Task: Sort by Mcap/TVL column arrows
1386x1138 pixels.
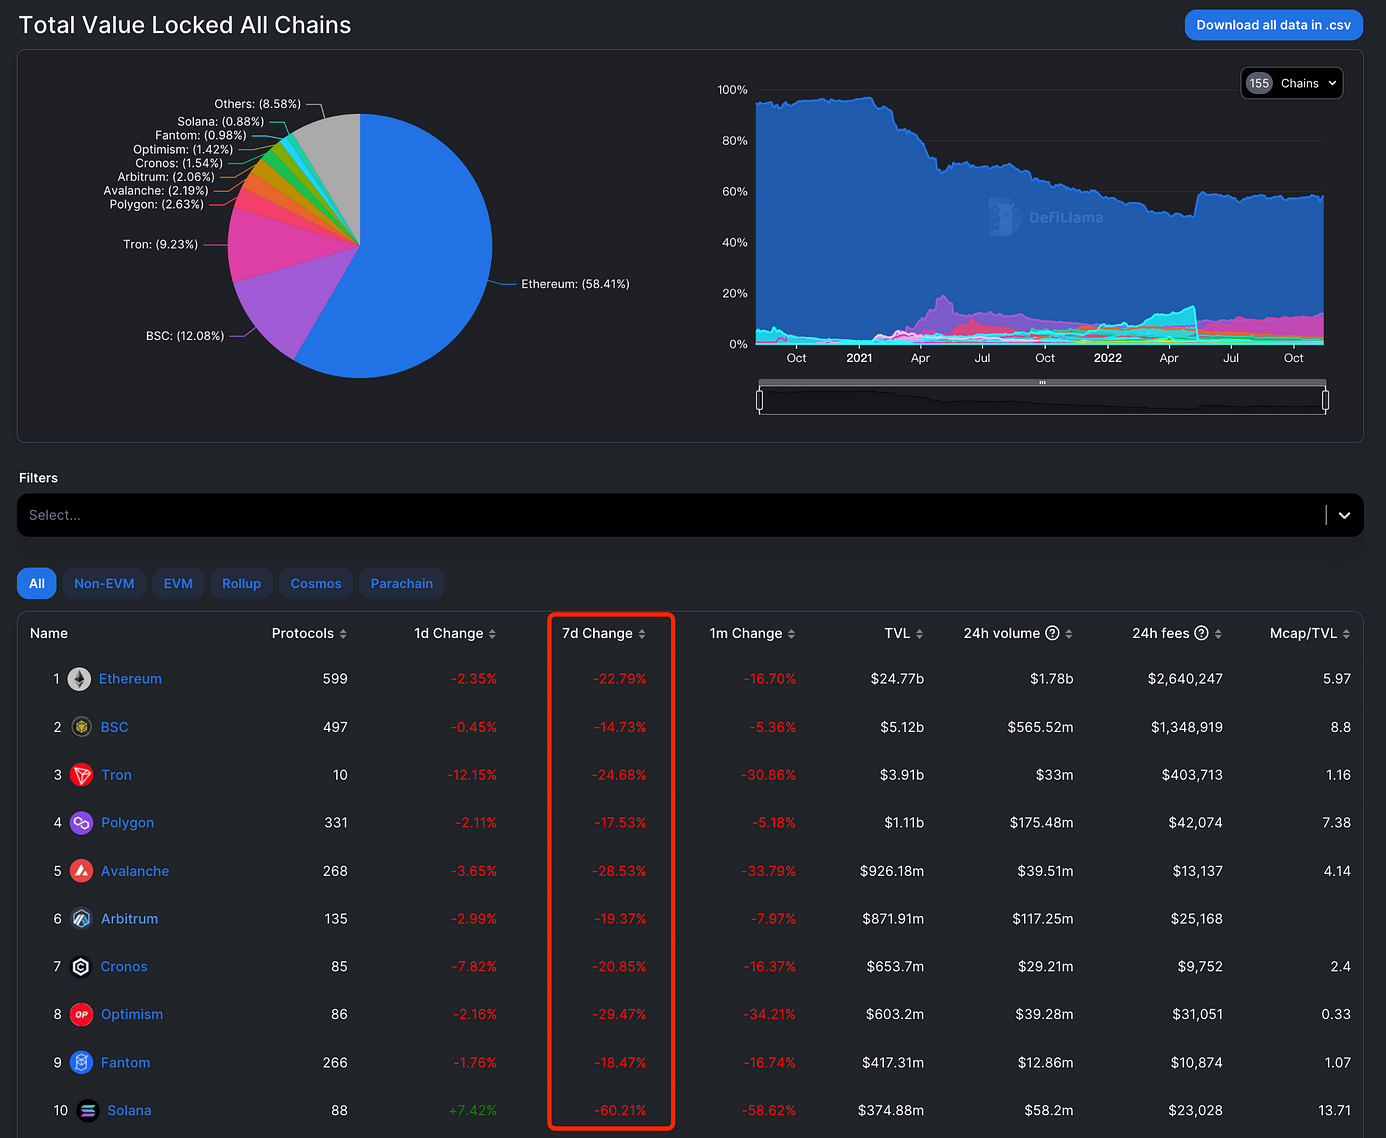Action: (x=1346, y=634)
